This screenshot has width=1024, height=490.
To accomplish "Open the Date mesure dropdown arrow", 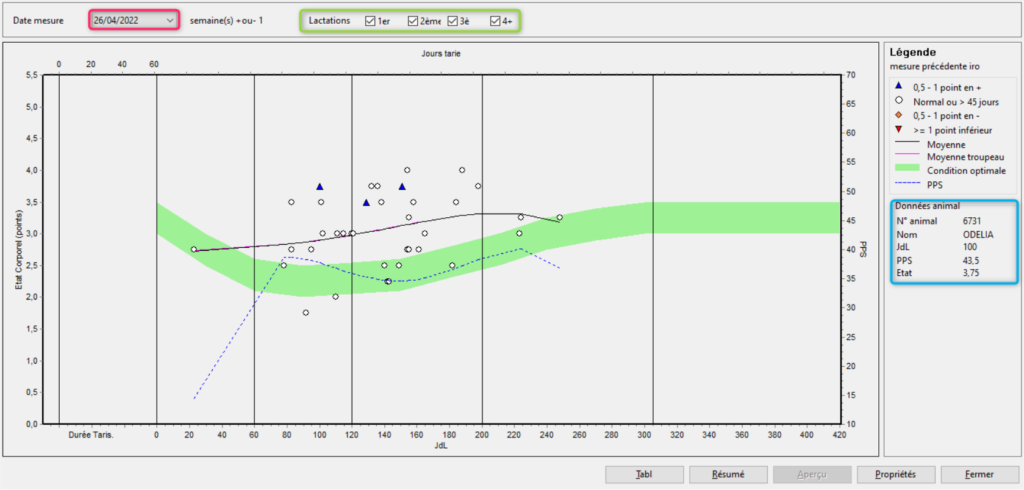I will click(169, 20).
